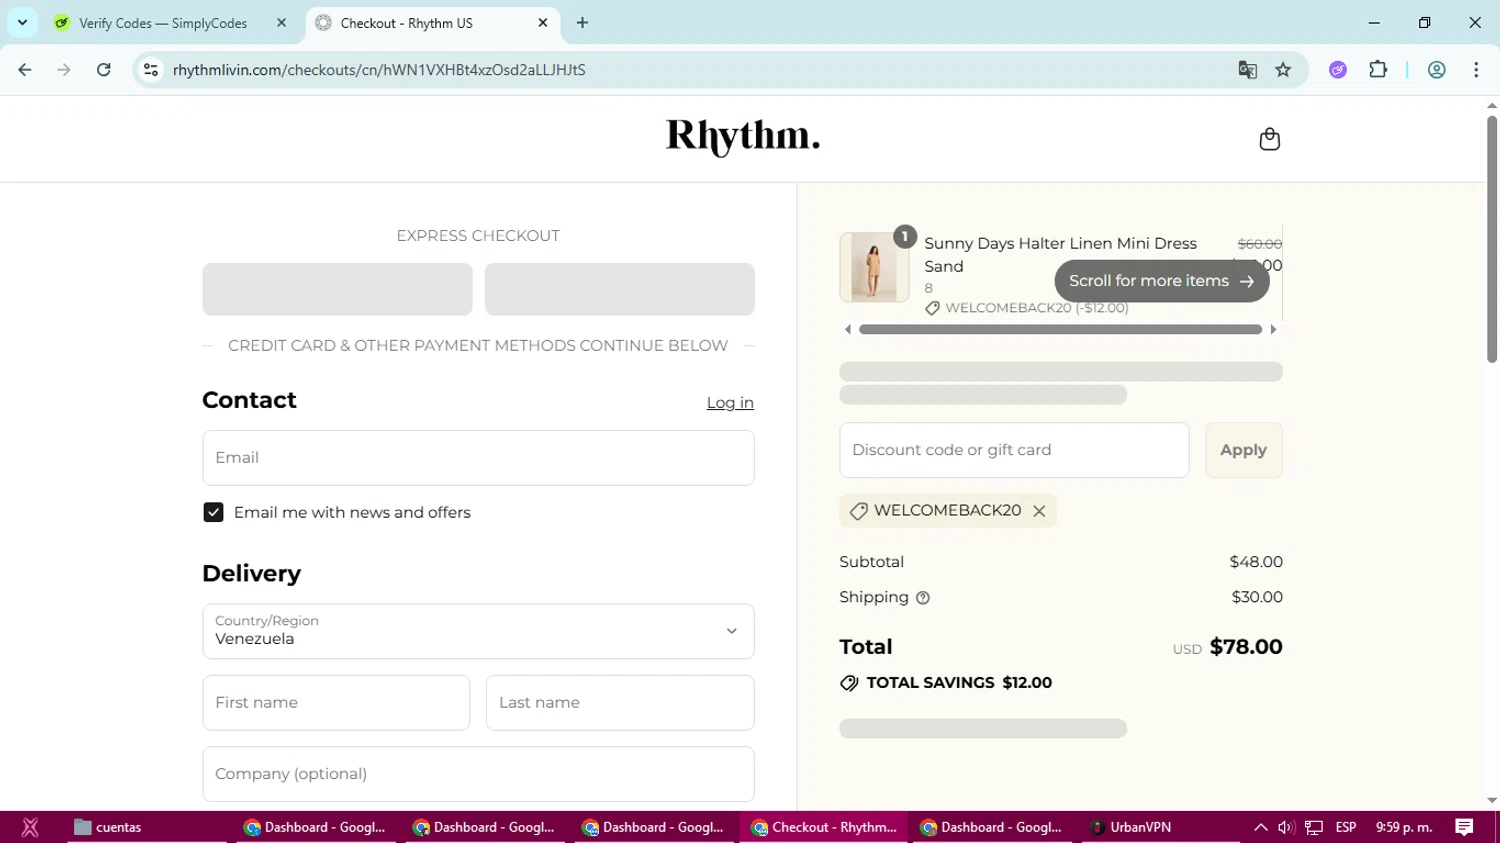
Task: Open the taskbar start X icon
Action: (x=30, y=827)
